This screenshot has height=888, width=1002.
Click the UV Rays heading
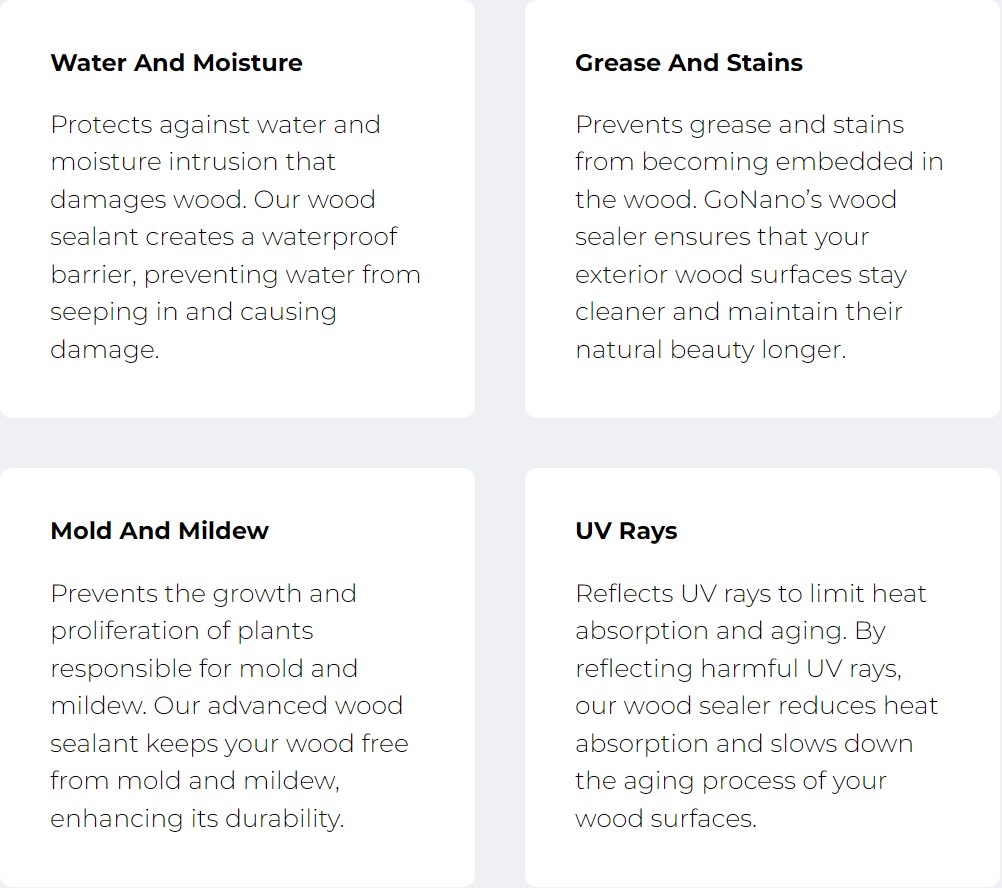pyautogui.click(x=626, y=532)
